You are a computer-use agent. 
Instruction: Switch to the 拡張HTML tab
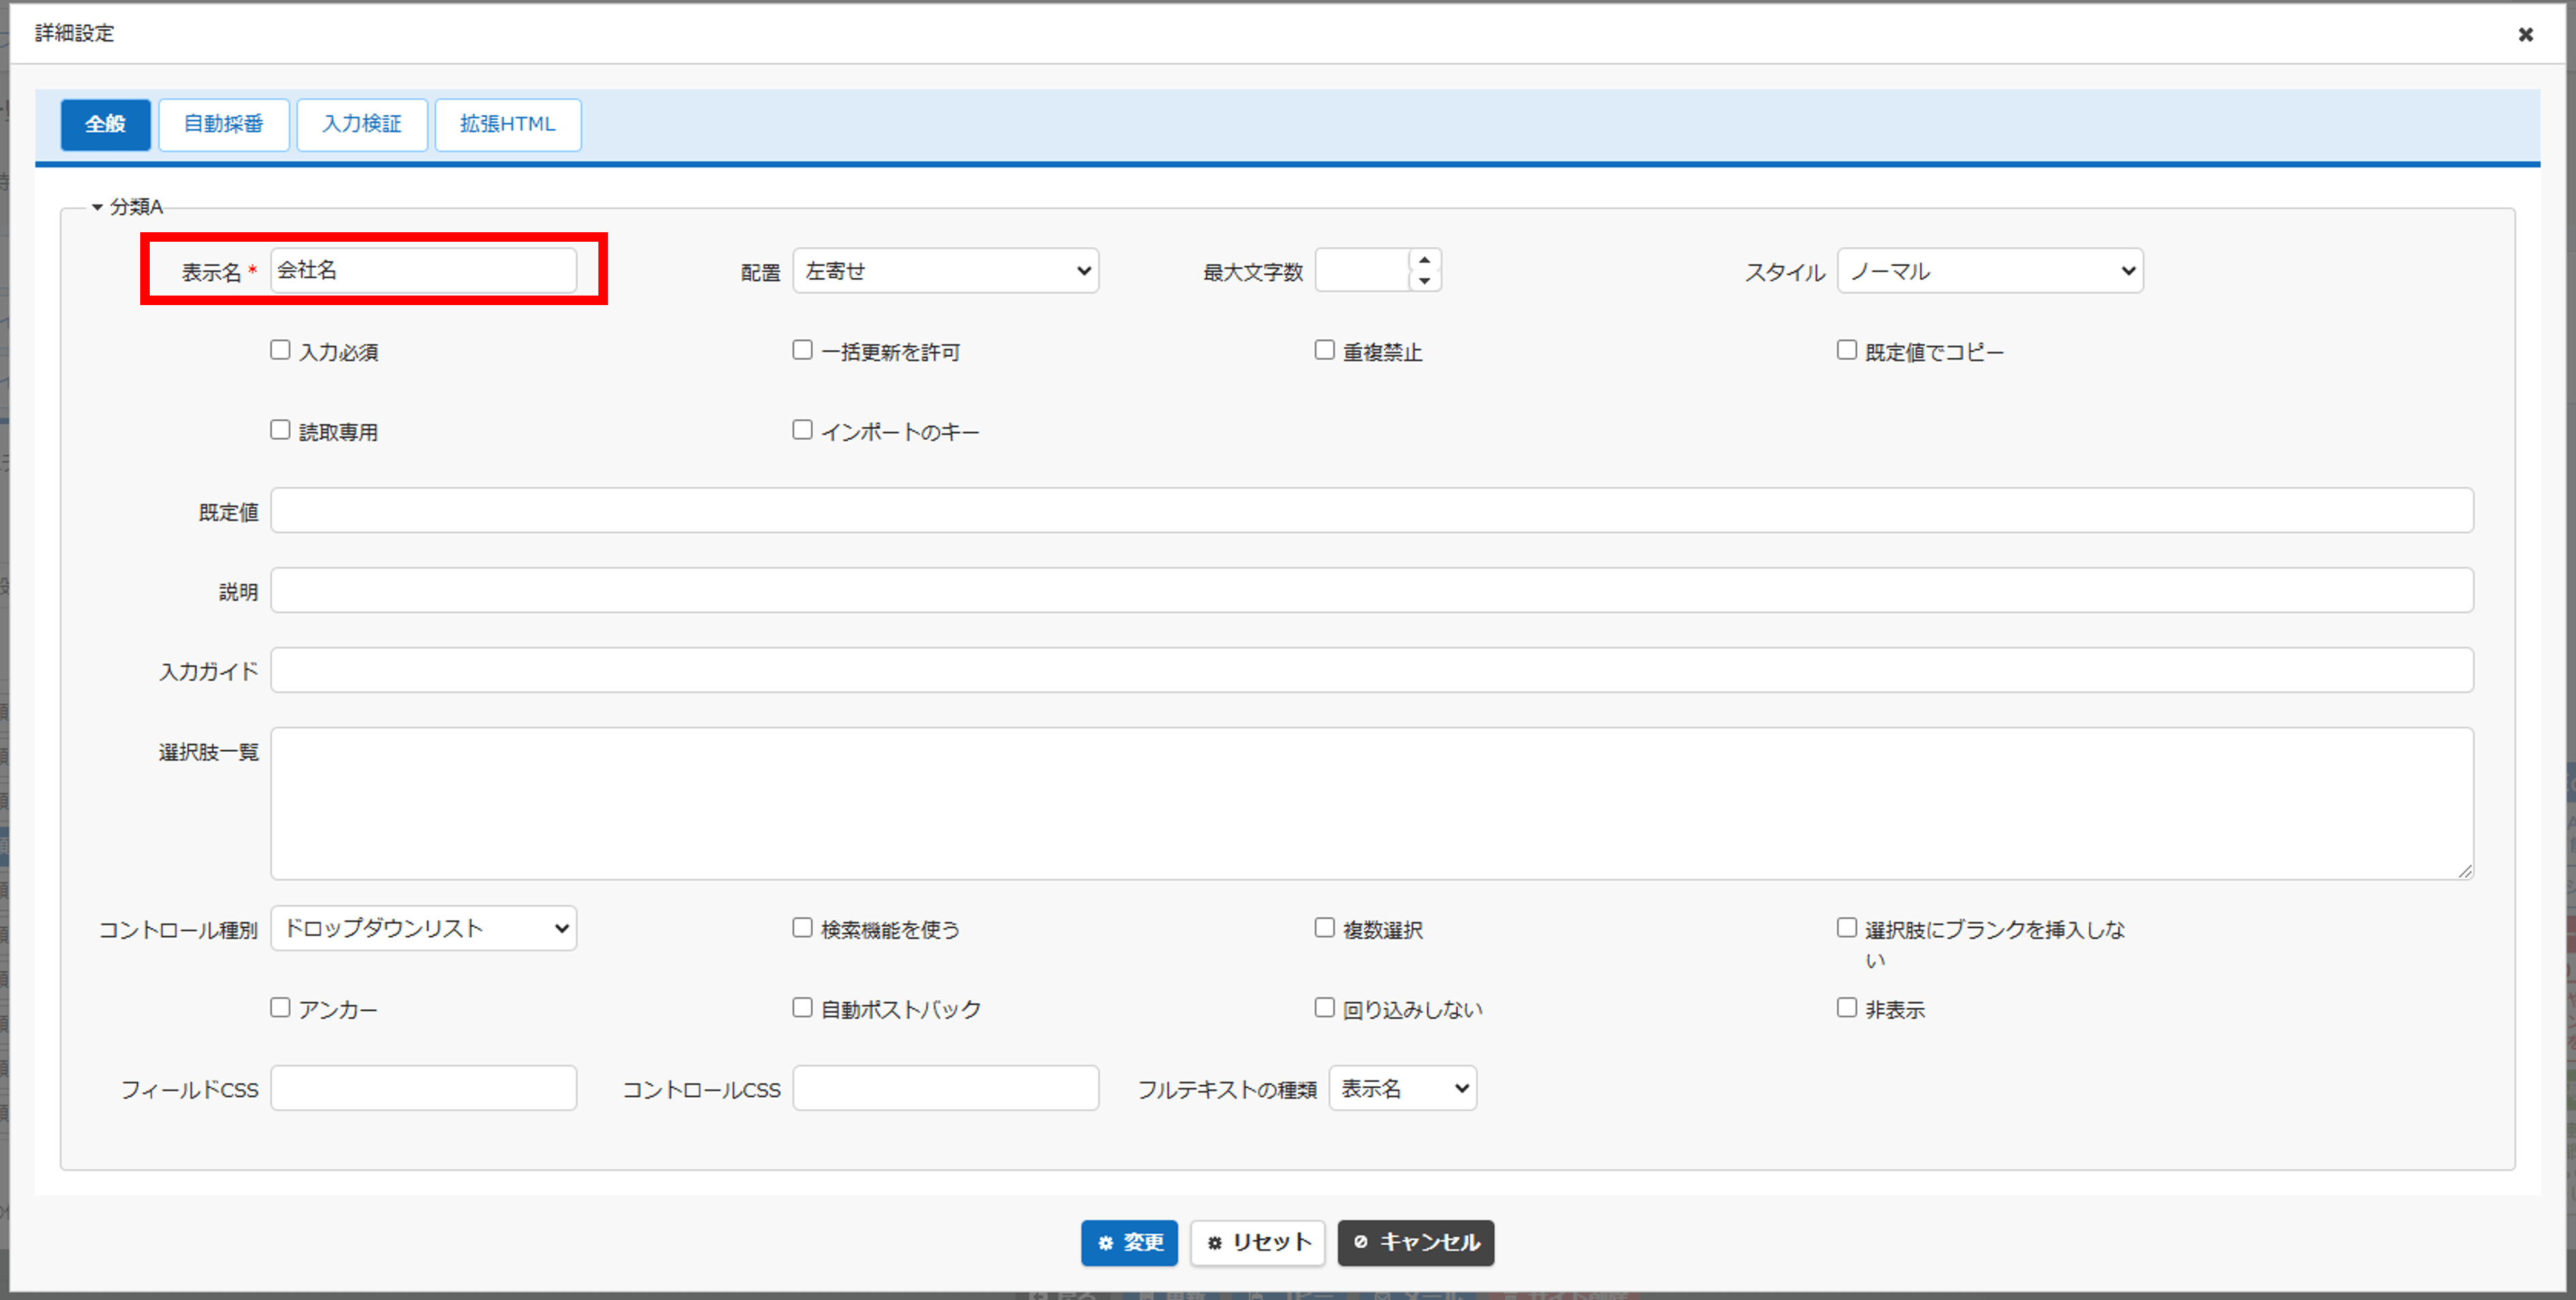tap(507, 125)
